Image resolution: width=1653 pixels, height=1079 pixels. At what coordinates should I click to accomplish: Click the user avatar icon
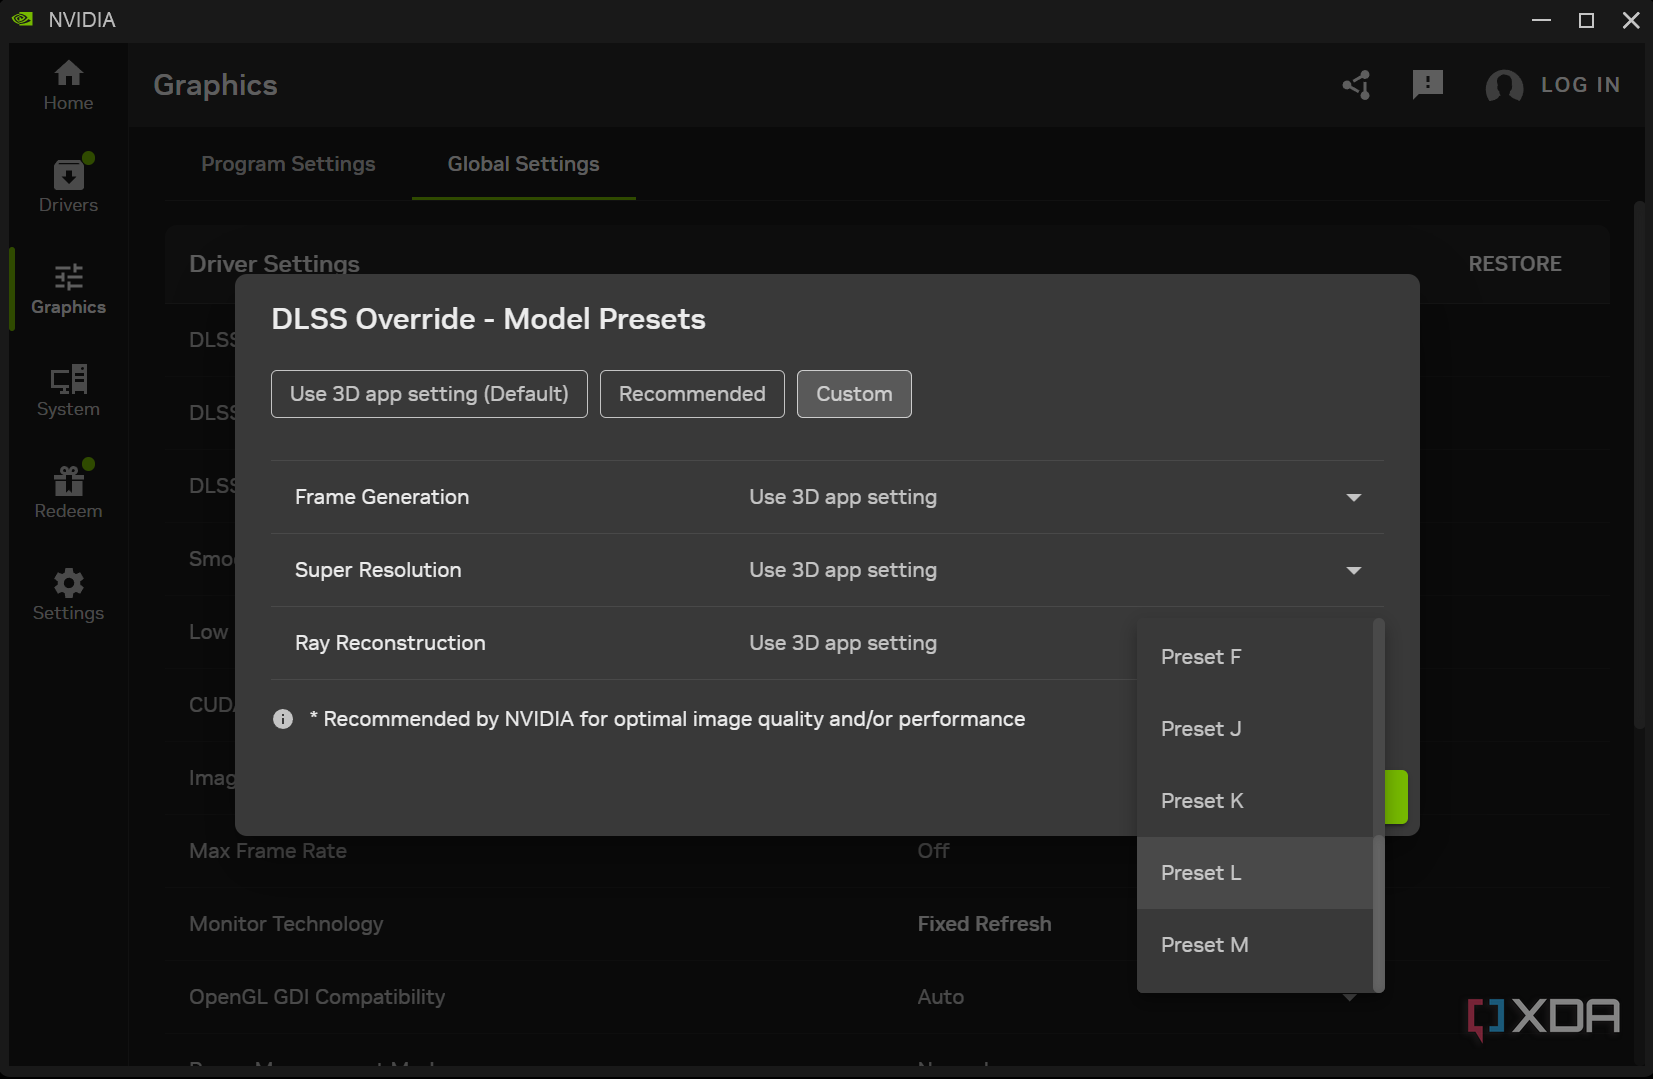(1504, 86)
